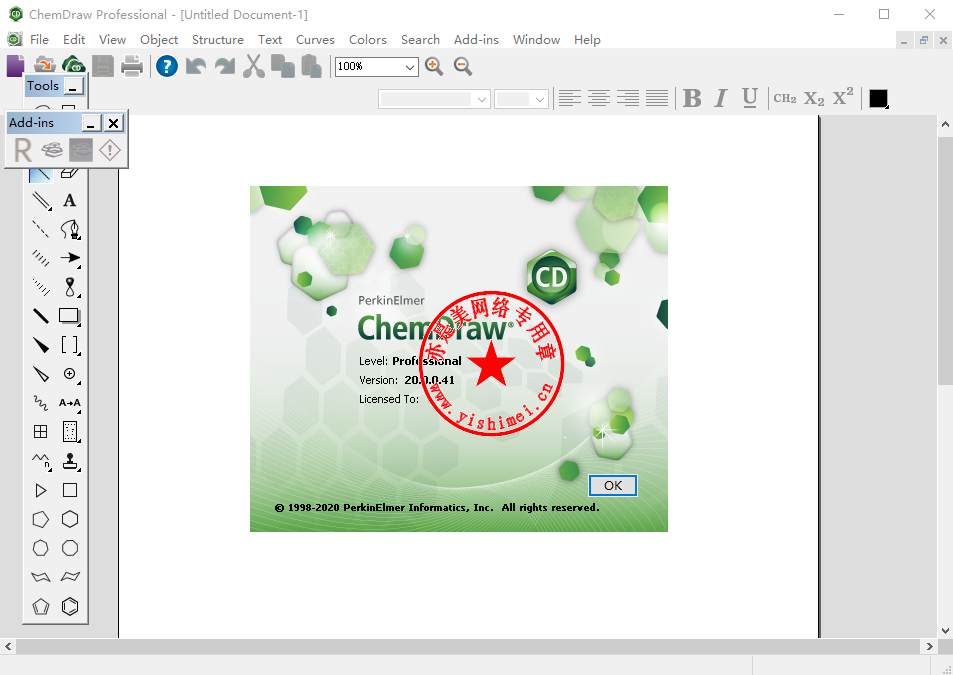Select the Atom-to-atom mapping A→A tool
This screenshot has width=953, height=675.
(70, 403)
